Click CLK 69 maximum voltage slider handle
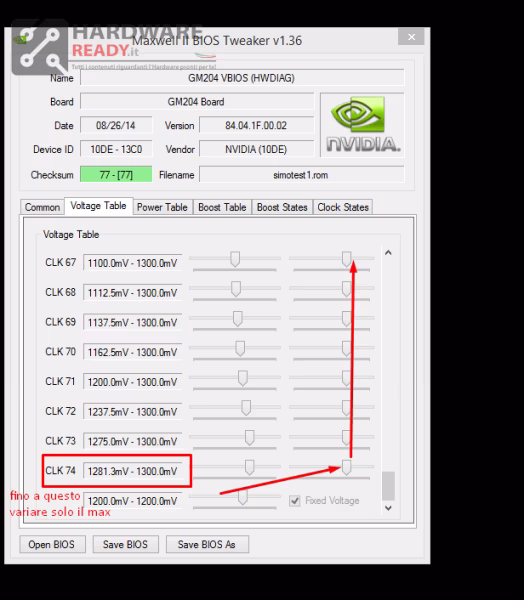The image size is (524, 600). (x=346, y=319)
